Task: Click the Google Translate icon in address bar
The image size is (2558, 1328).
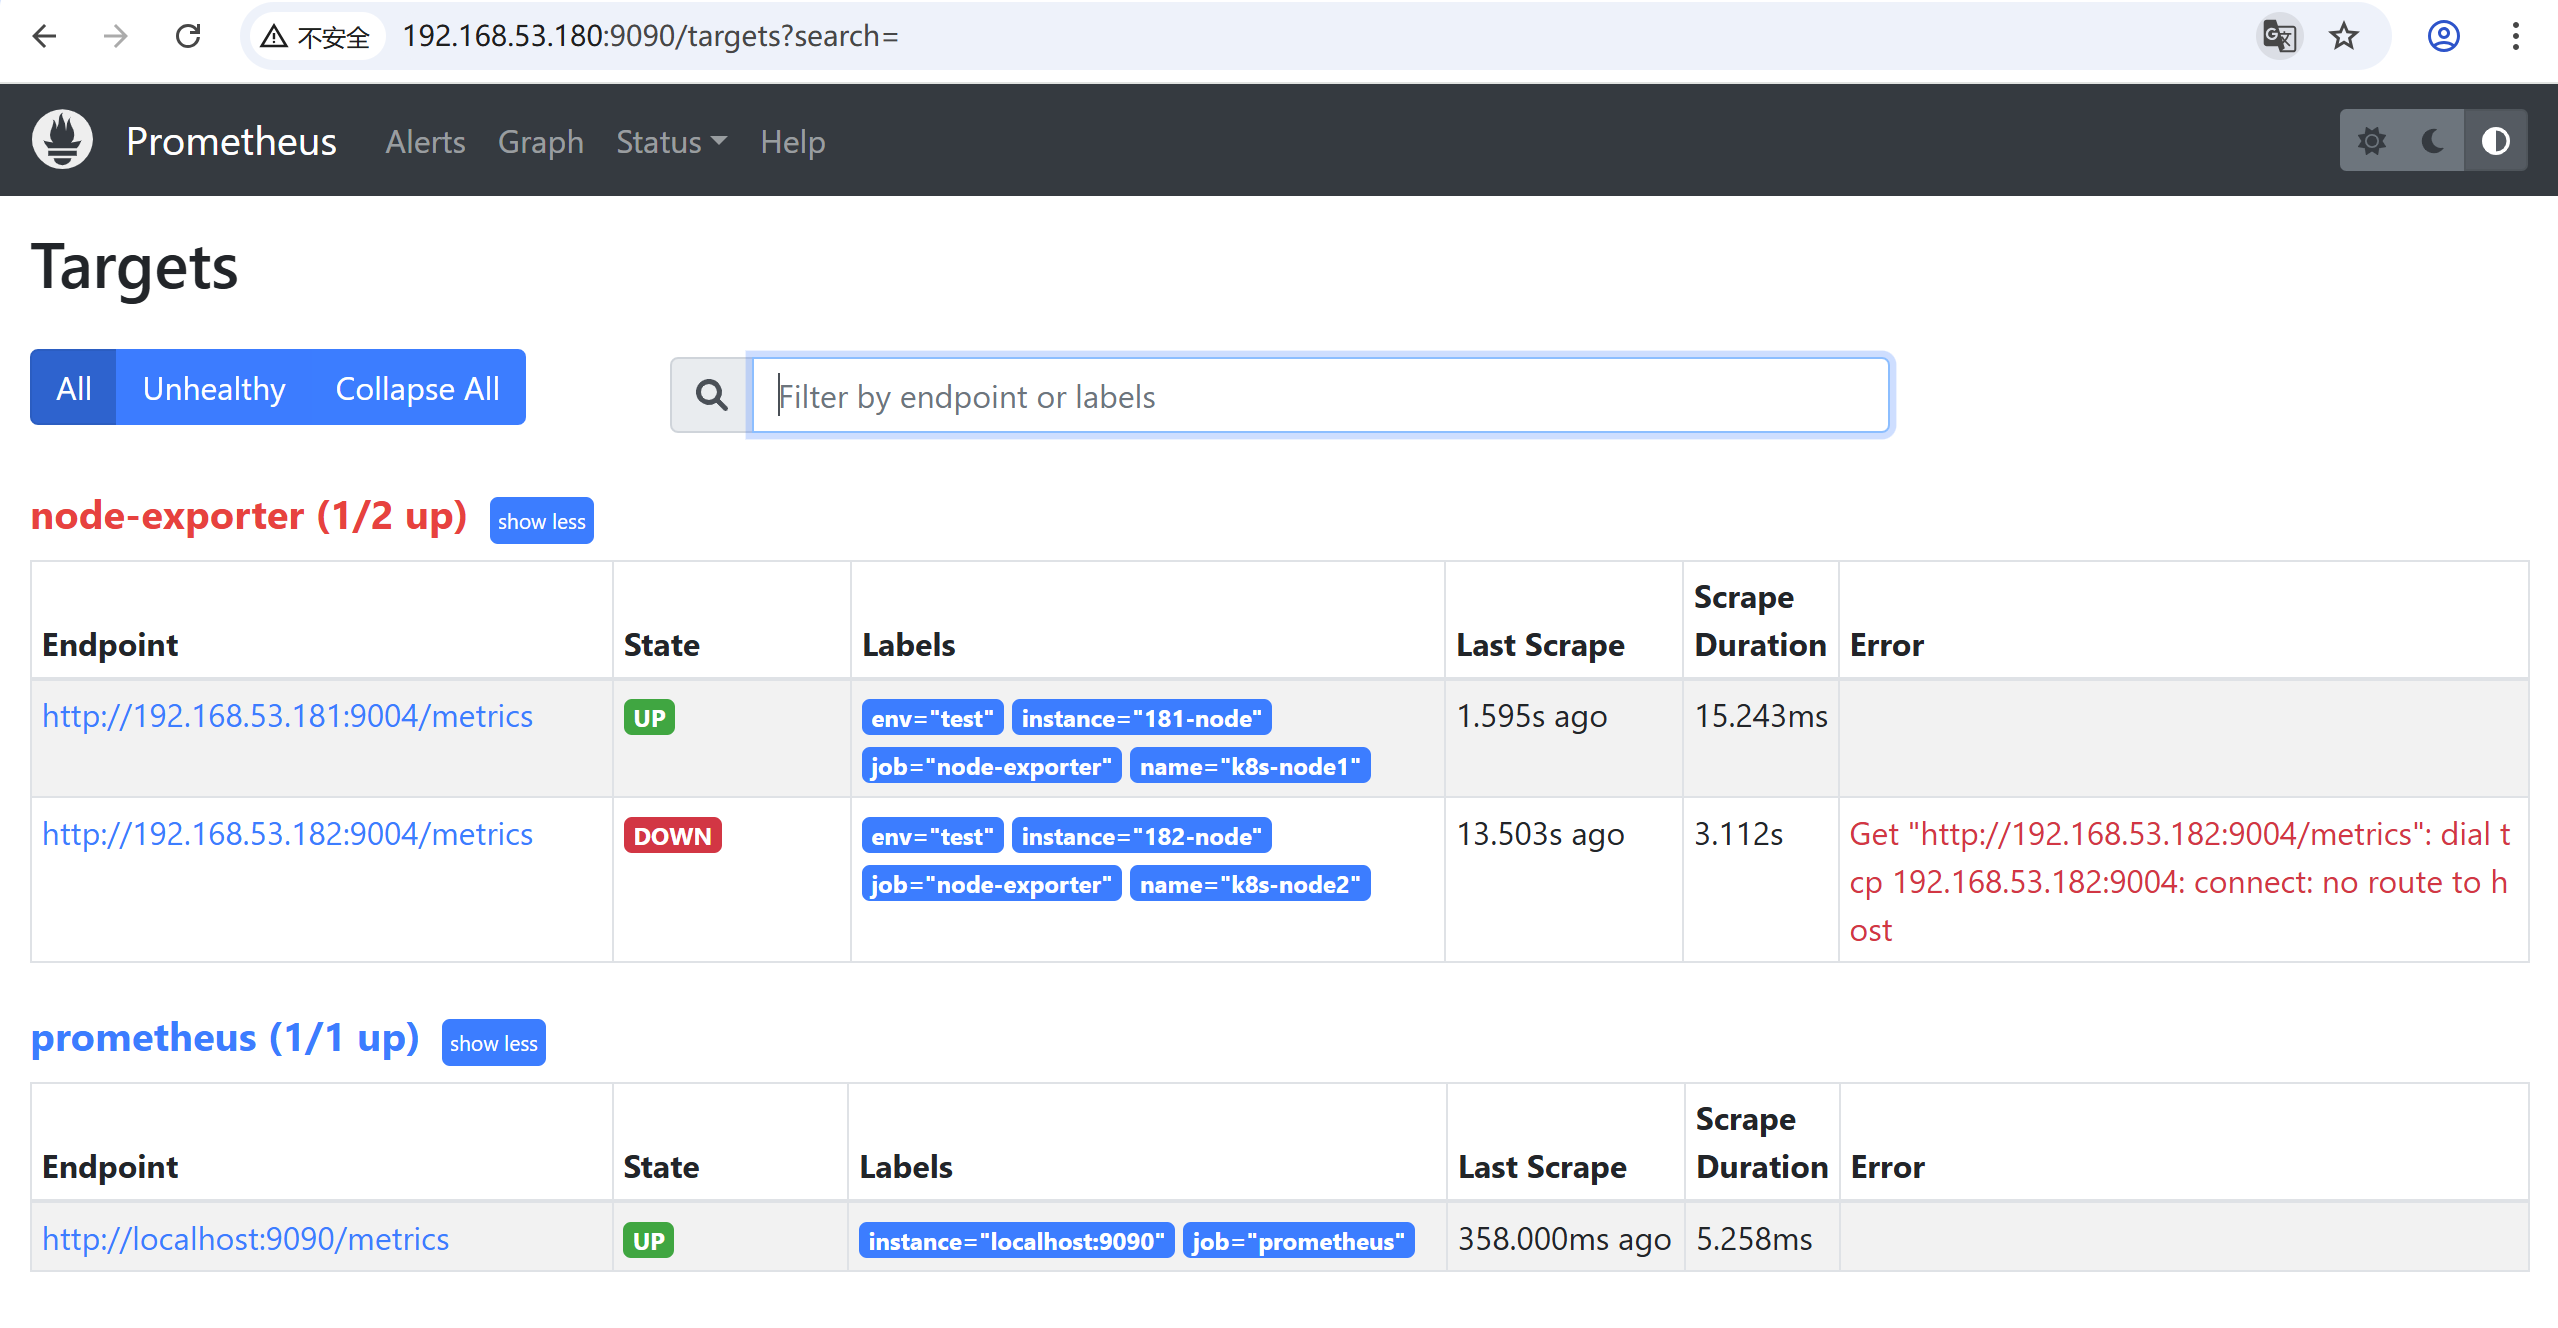Action: [2279, 36]
